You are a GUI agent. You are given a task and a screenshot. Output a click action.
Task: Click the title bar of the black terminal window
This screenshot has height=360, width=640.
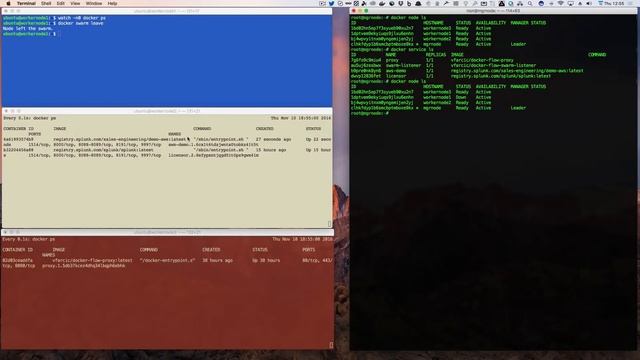coord(493,11)
